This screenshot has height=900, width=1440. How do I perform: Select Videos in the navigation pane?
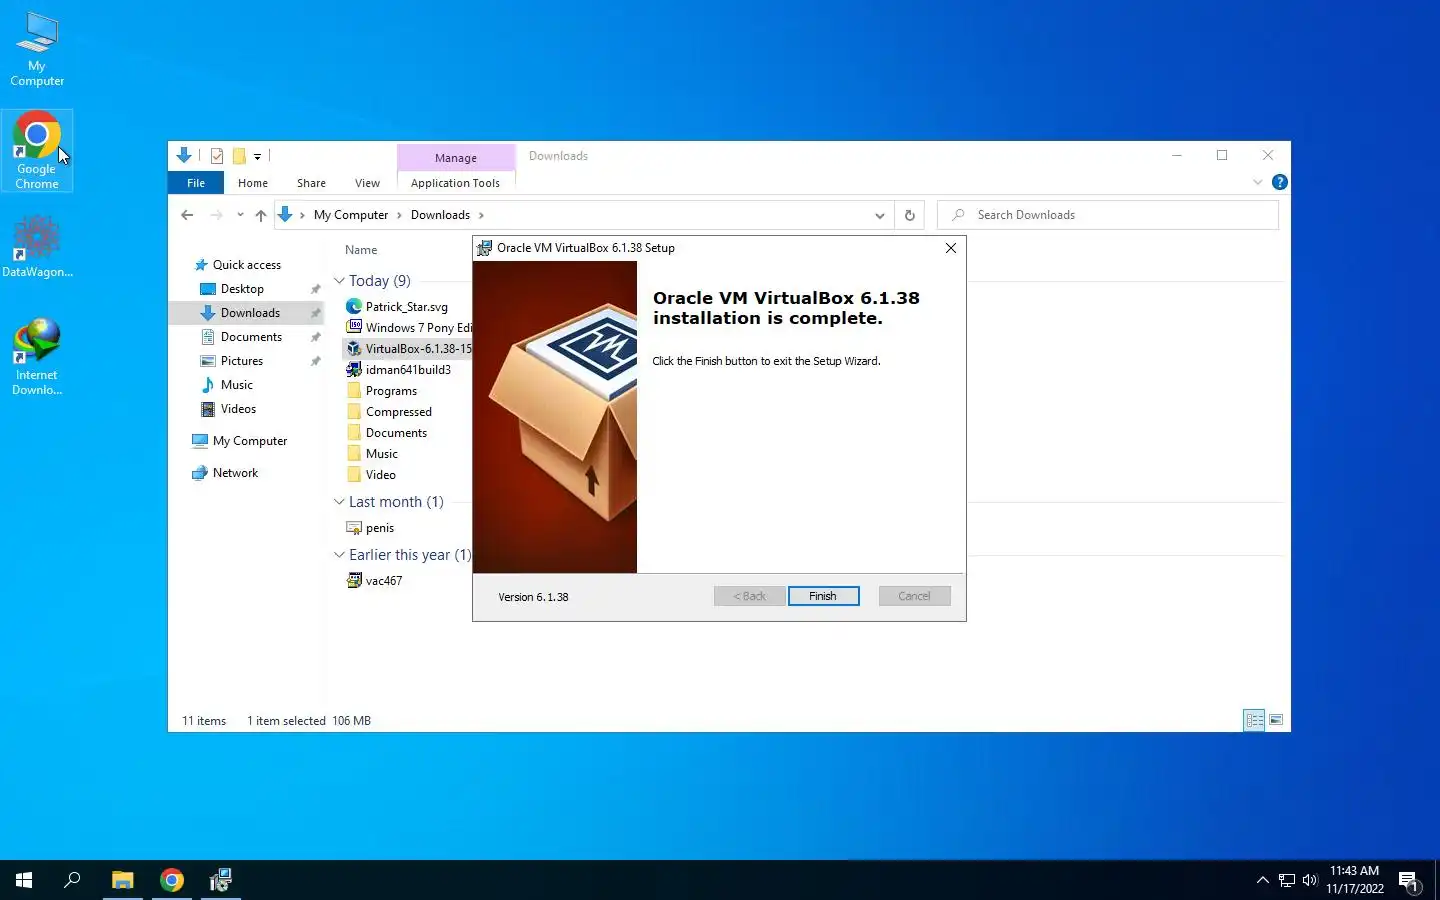coord(238,409)
